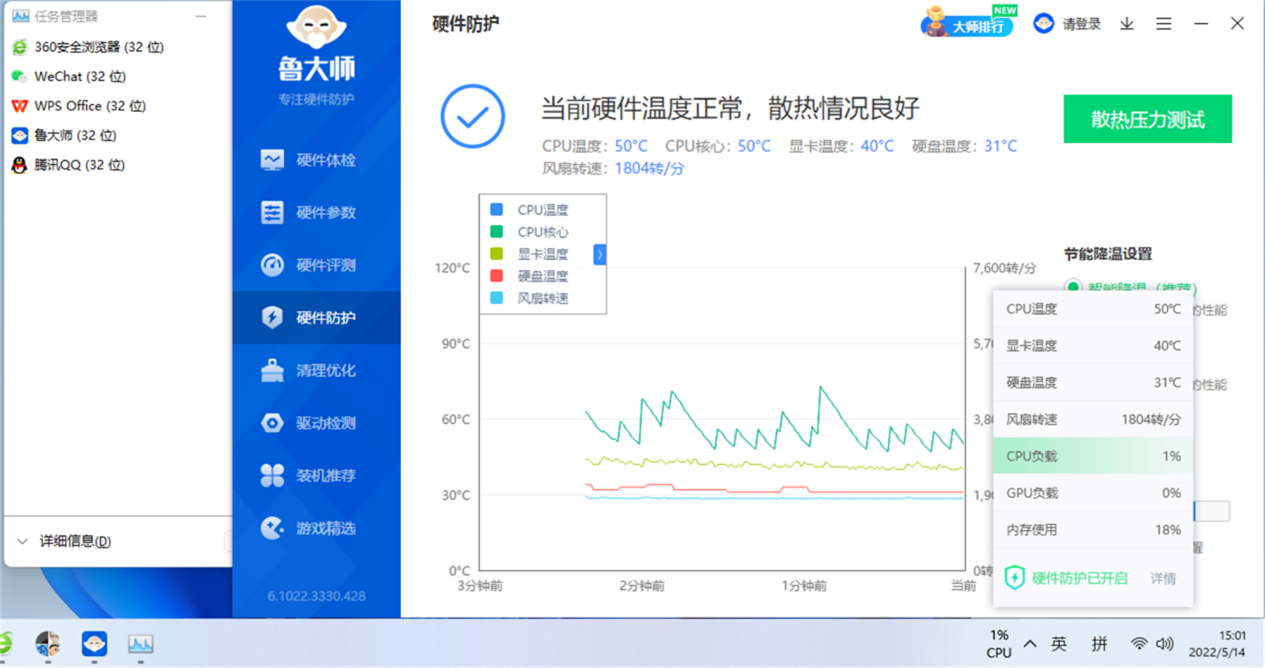Image resolution: width=1265 pixels, height=668 pixels.
Task: Open the QQ avatar icon on the taskbar
Action: coord(47,644)
